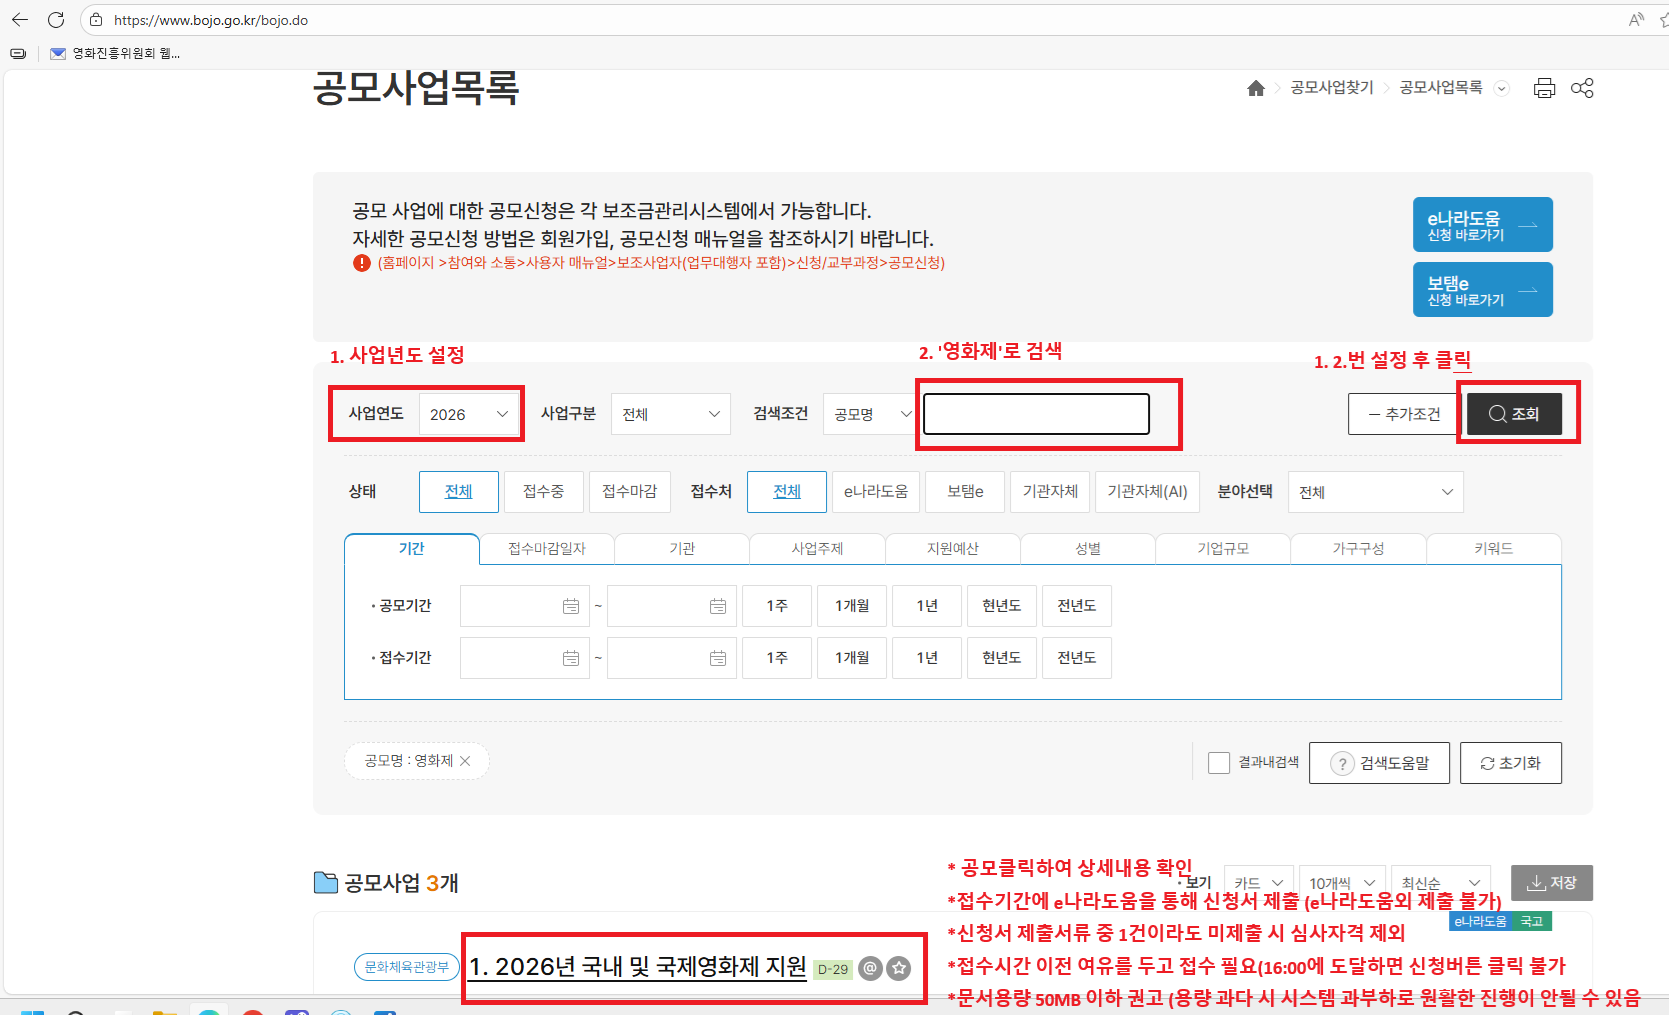Expand the 사업구분 전체 dropdown
Image resolution: width=1669 pixels, height=1015 pixels.
[670, 414]
